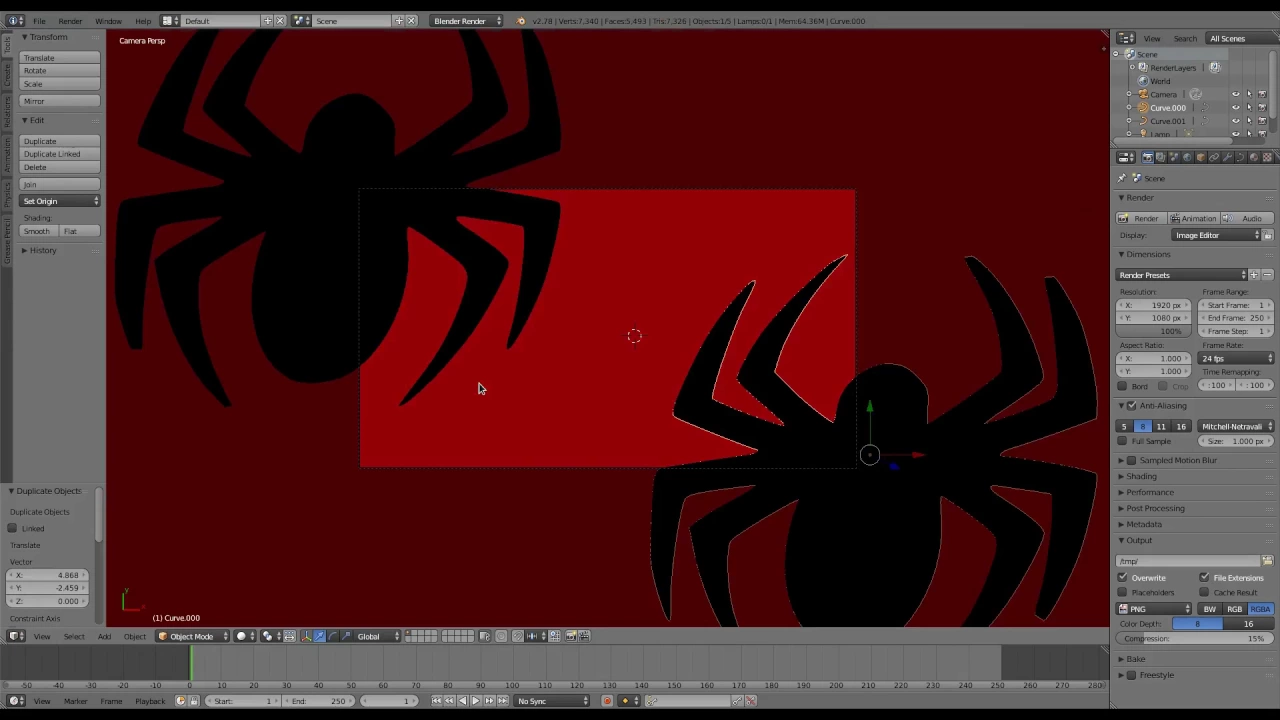Open the Add menu in 3D view header
Screen dimensions: 1280x720
point(104,637)
